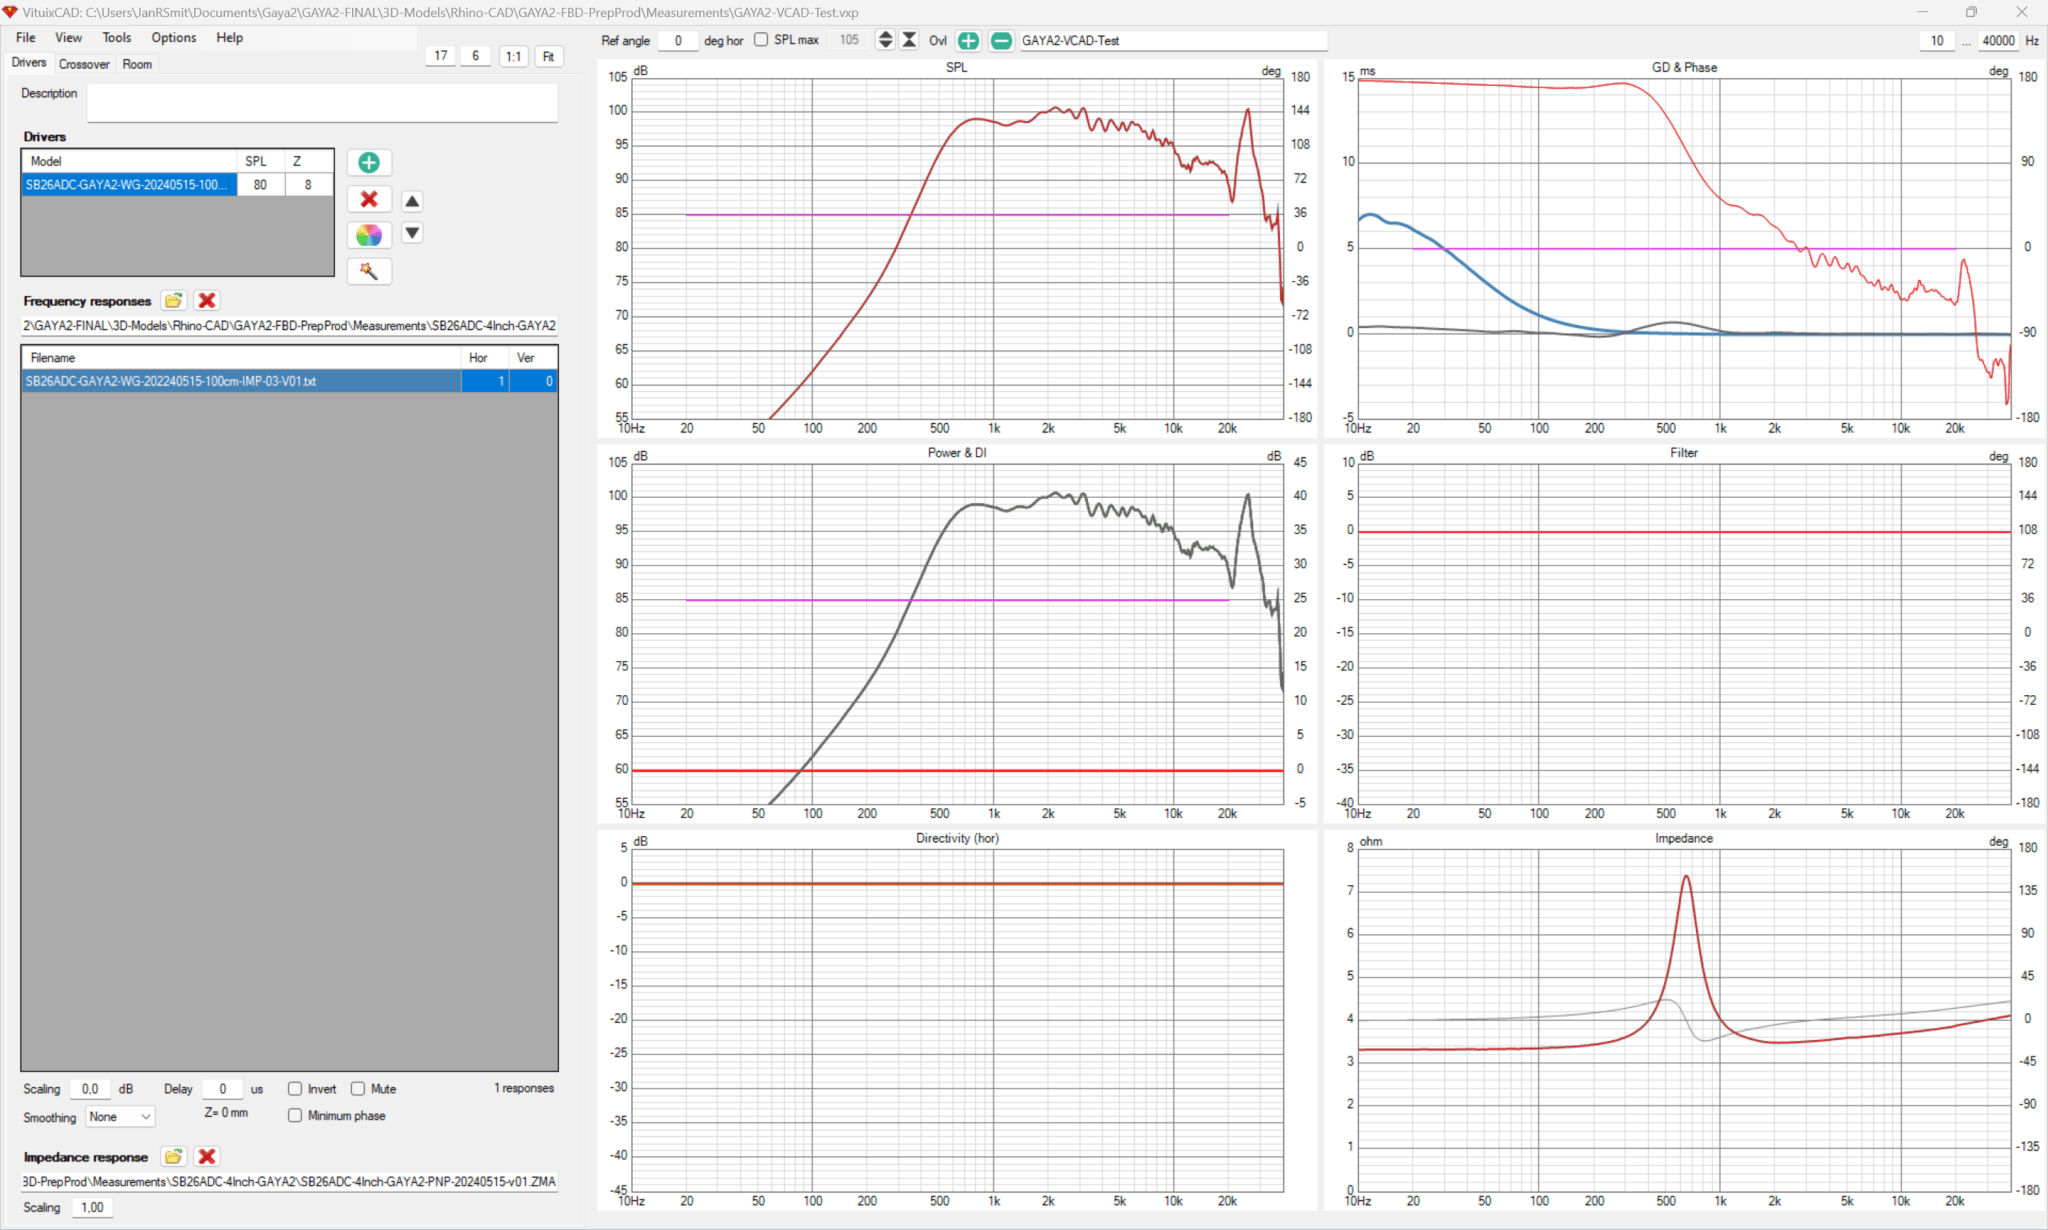Click the SPL chart title
The width and height of the screenshot is (2048, 1230).
point(957,67)
